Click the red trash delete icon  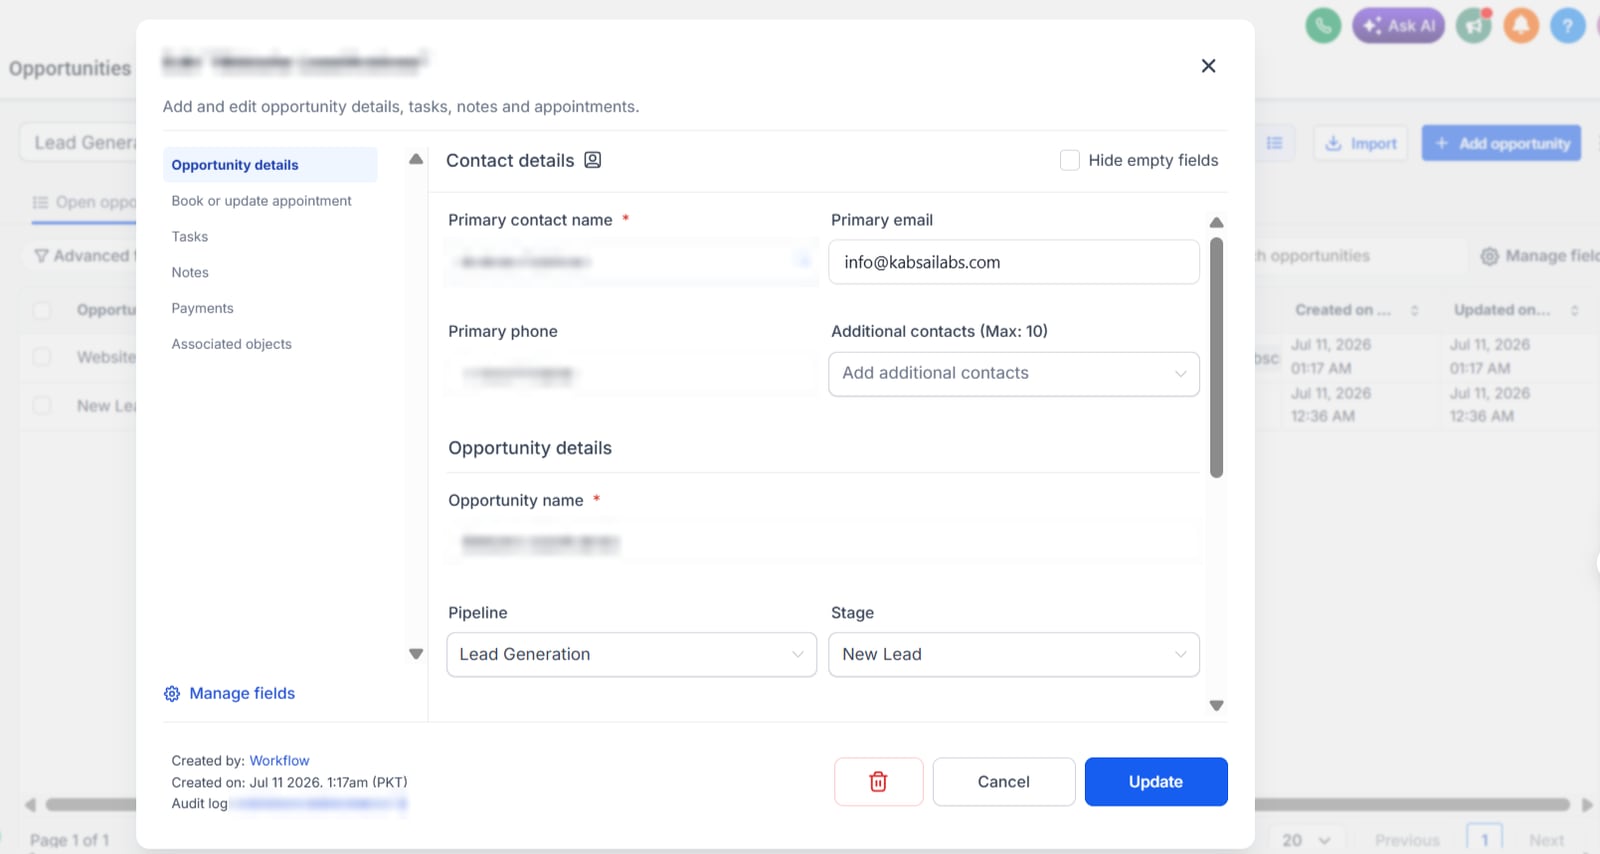point(878,782)
